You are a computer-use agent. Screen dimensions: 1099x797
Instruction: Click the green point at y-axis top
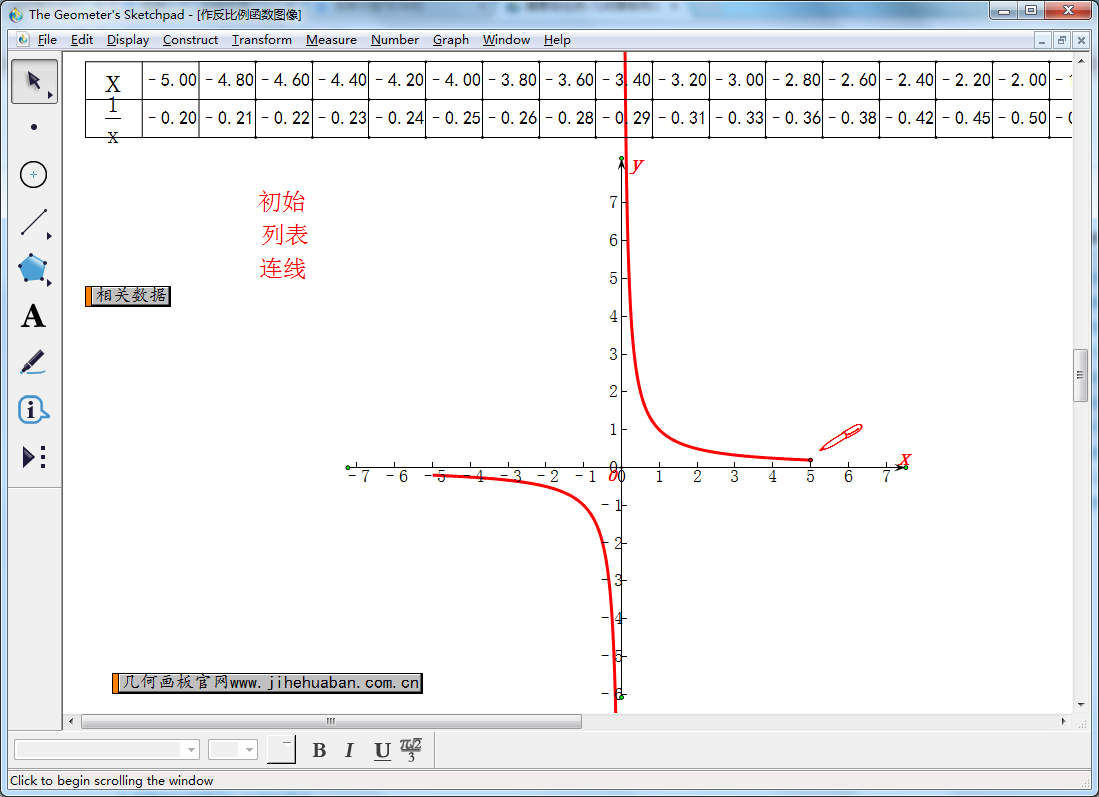(621, 159)
